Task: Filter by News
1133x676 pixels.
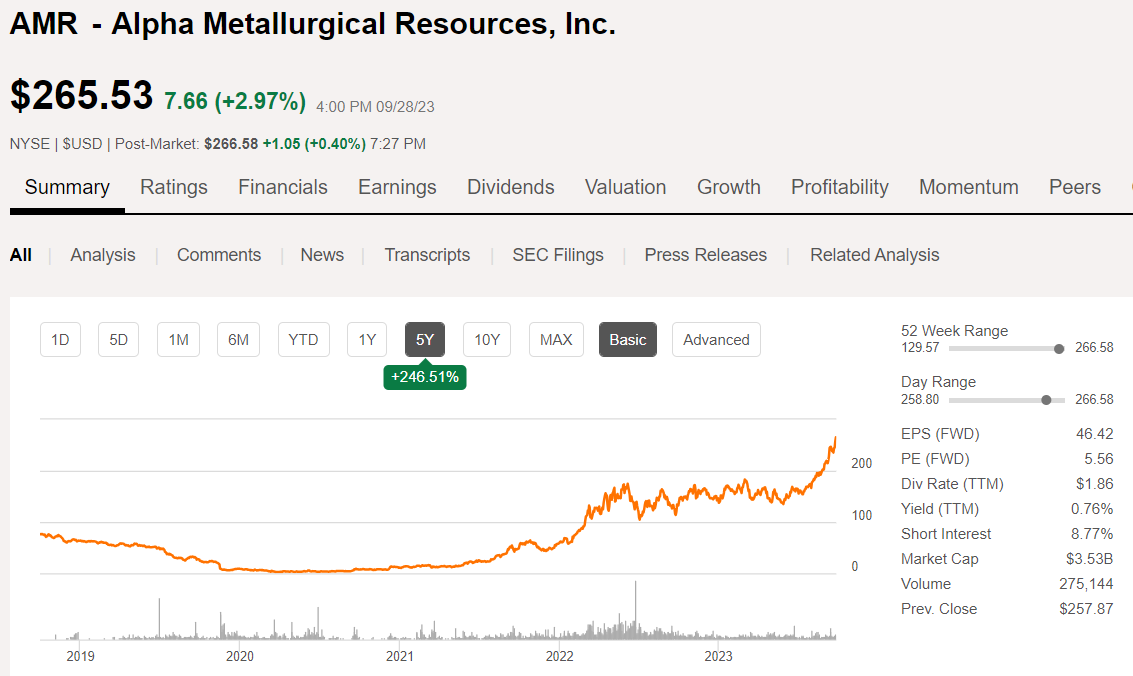Action: click(322, 255)
